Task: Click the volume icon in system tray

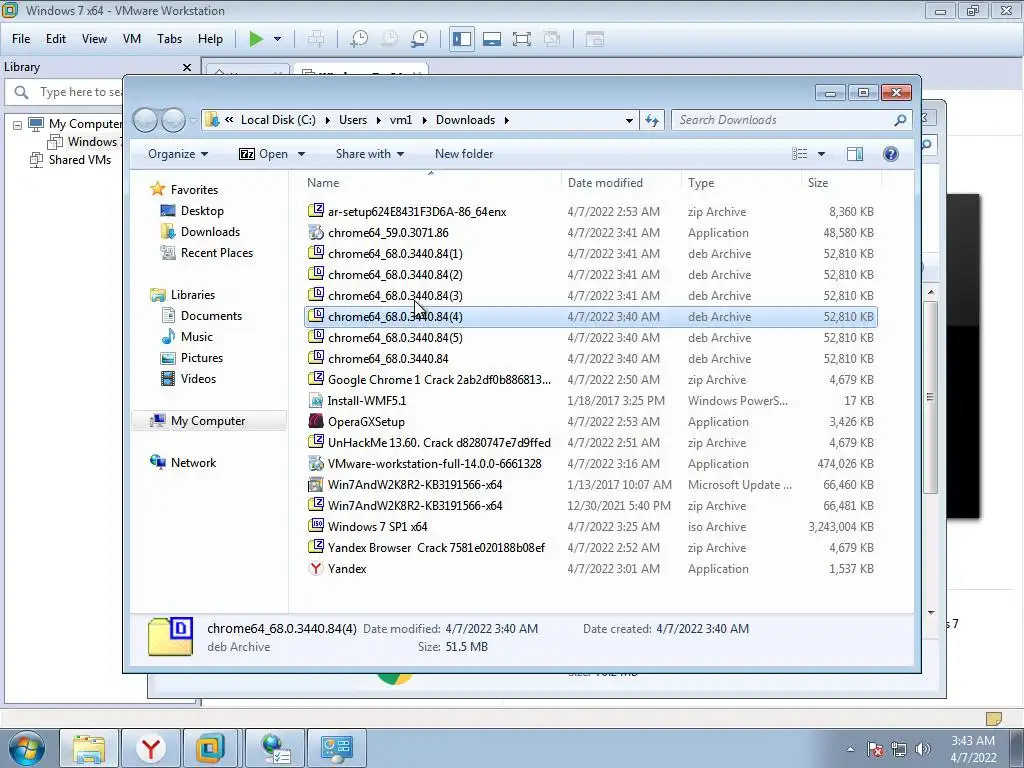Action: [923, 749]
